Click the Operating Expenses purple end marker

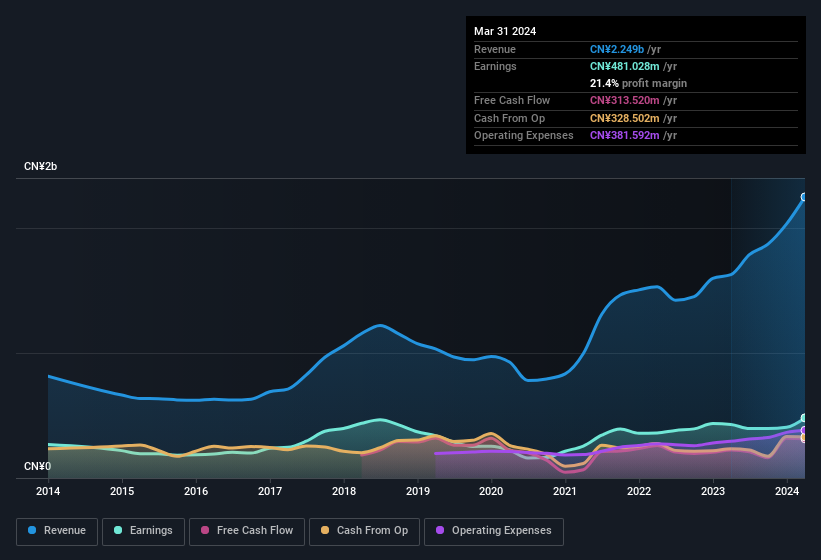coord(804,430)
